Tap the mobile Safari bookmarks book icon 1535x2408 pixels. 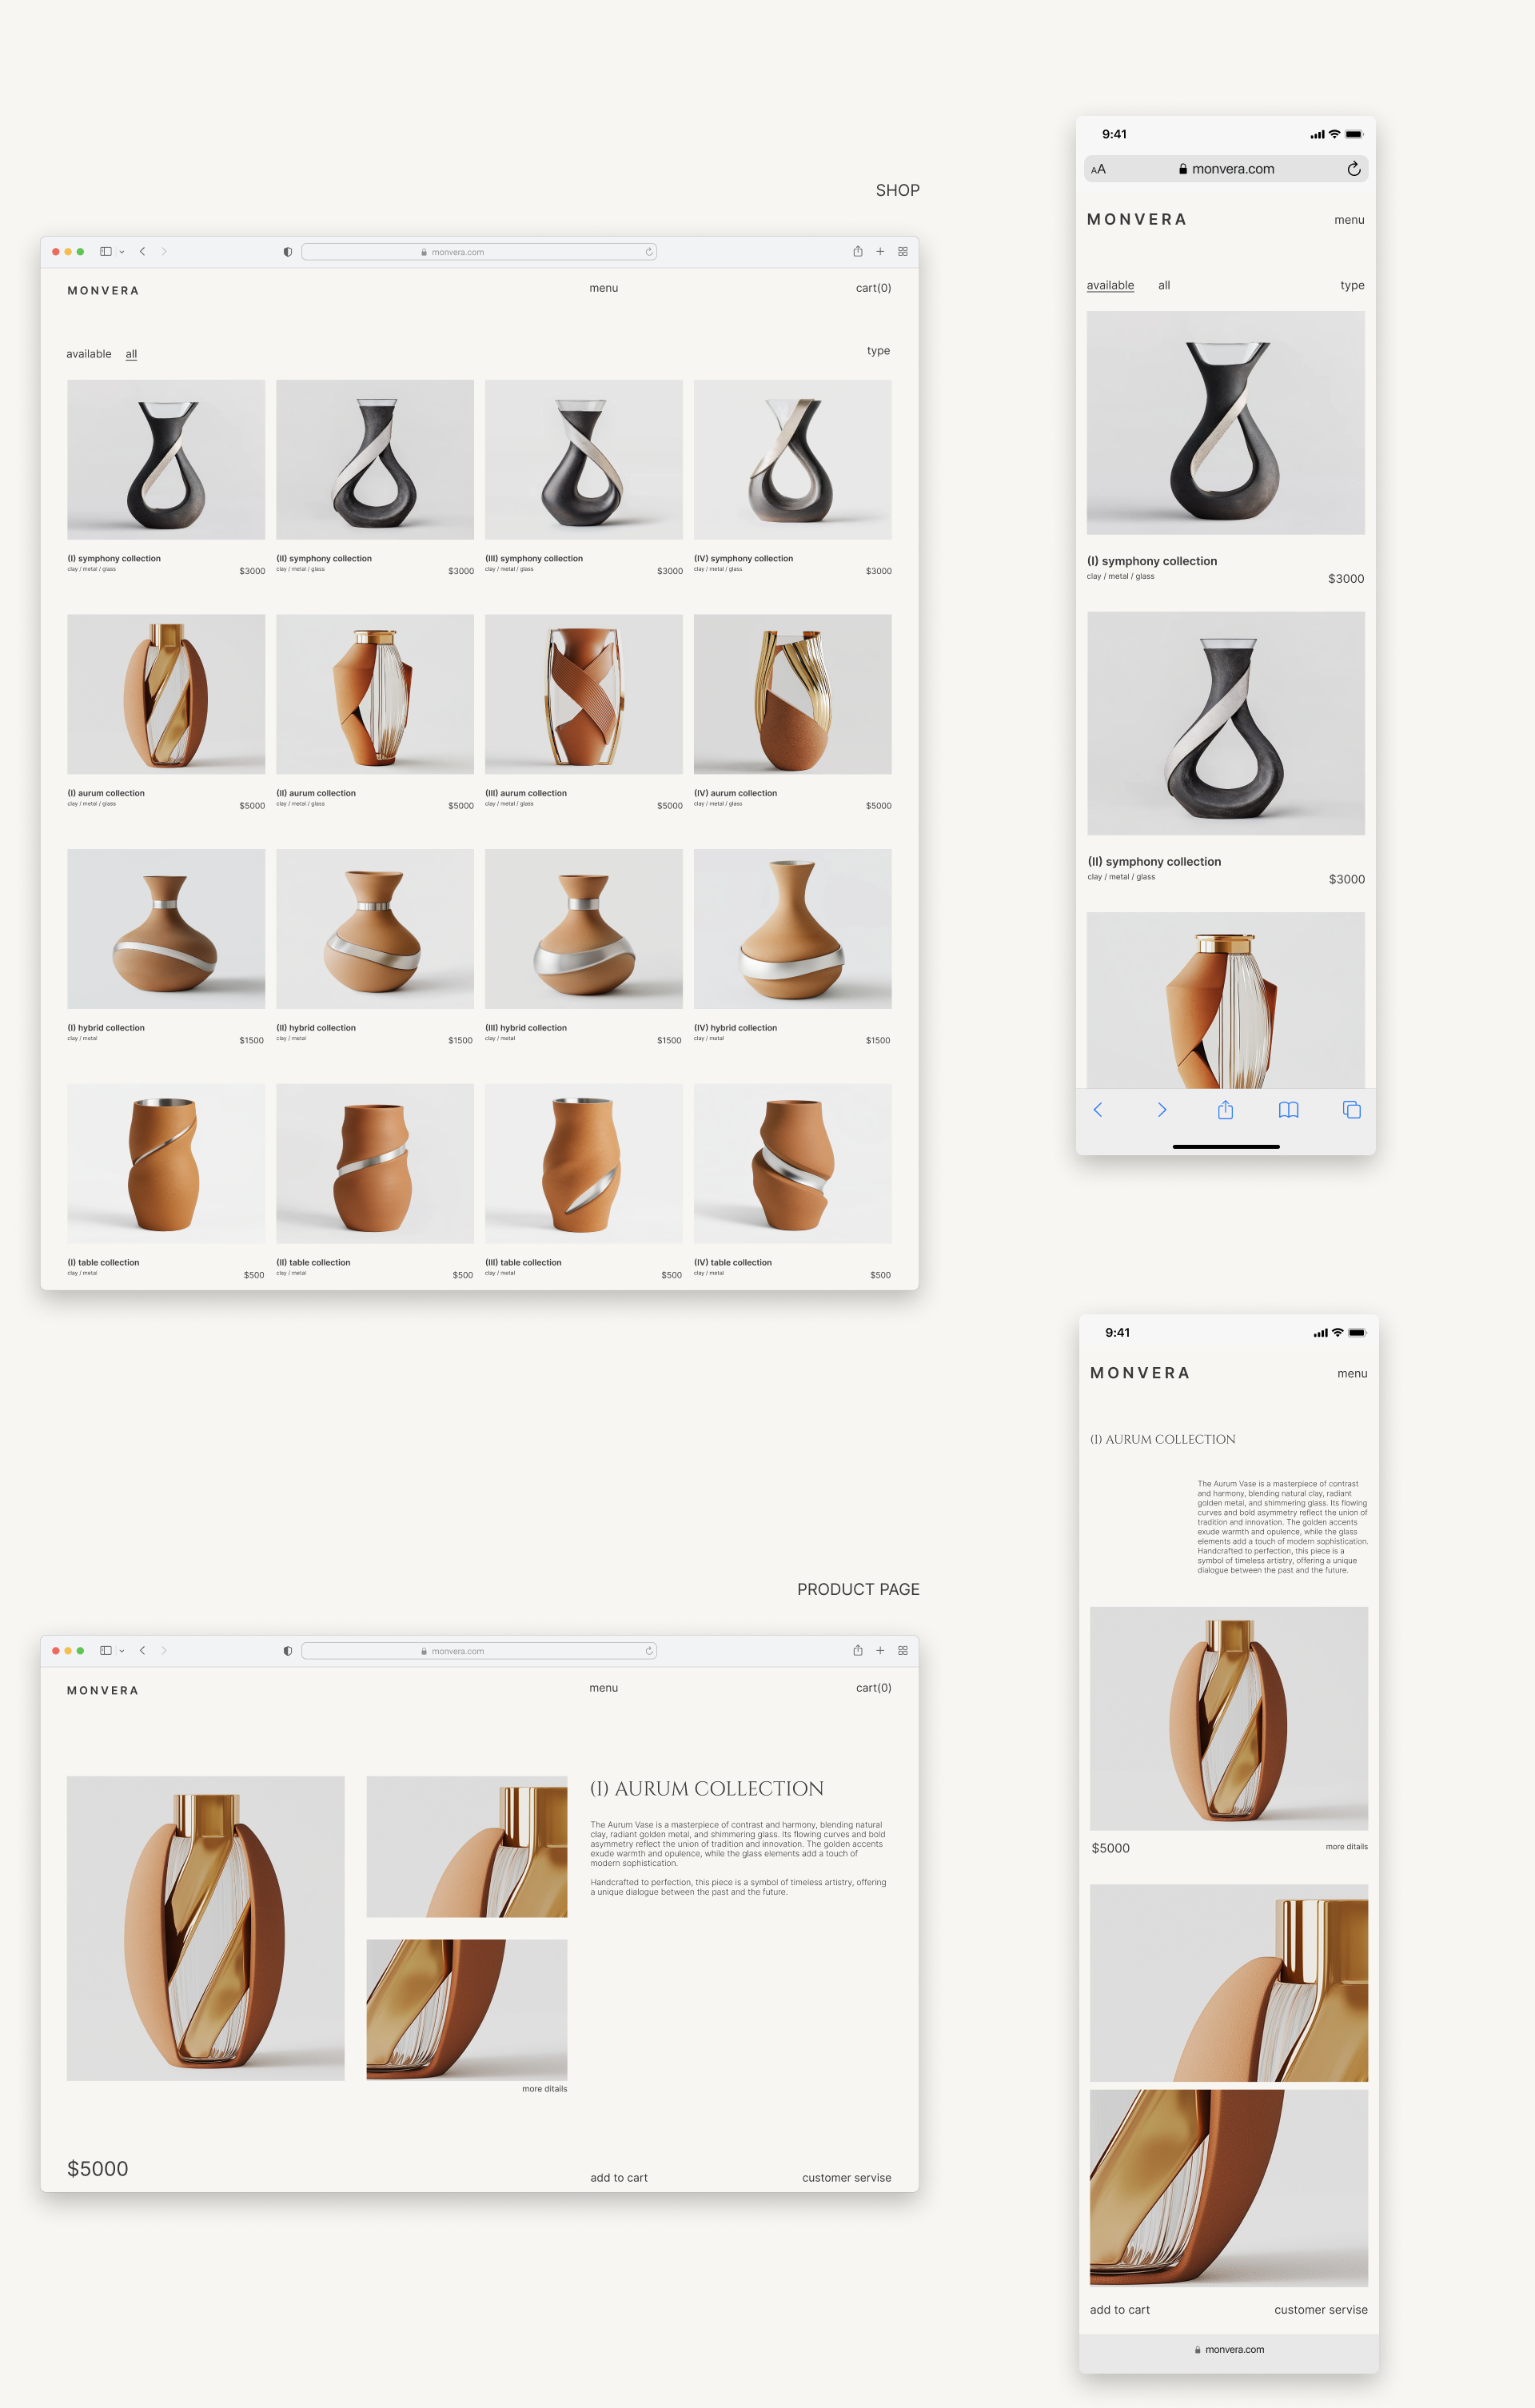tap(1288, 1110)
